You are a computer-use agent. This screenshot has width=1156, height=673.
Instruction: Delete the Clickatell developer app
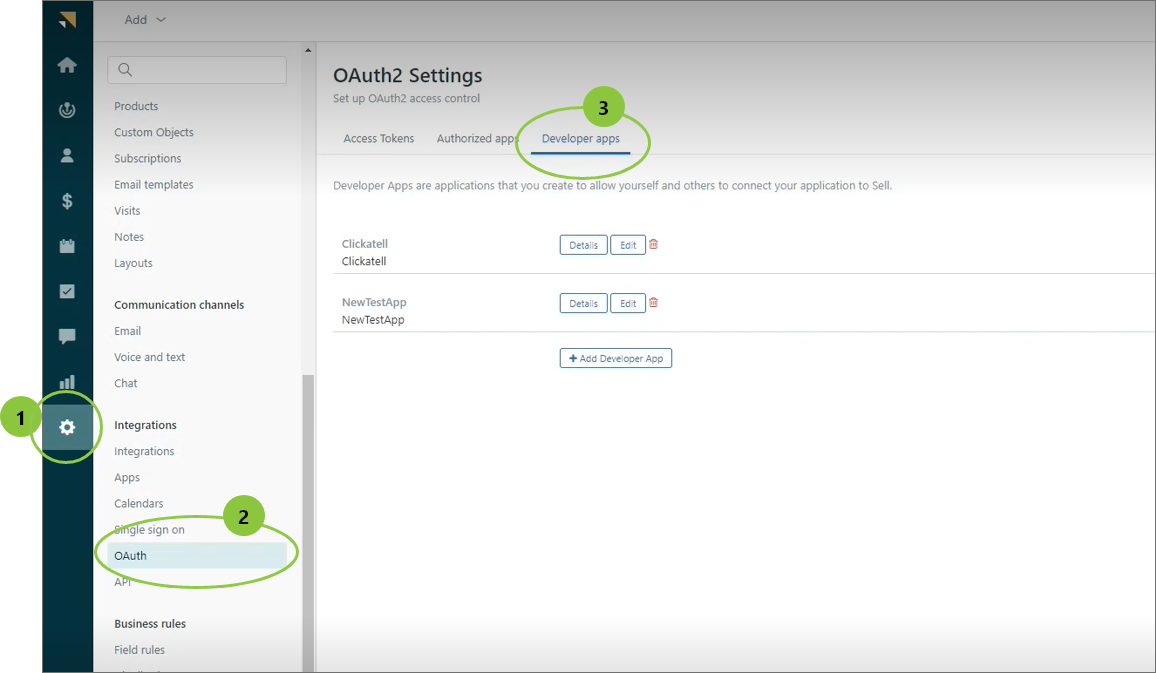[x=654, y=244]
